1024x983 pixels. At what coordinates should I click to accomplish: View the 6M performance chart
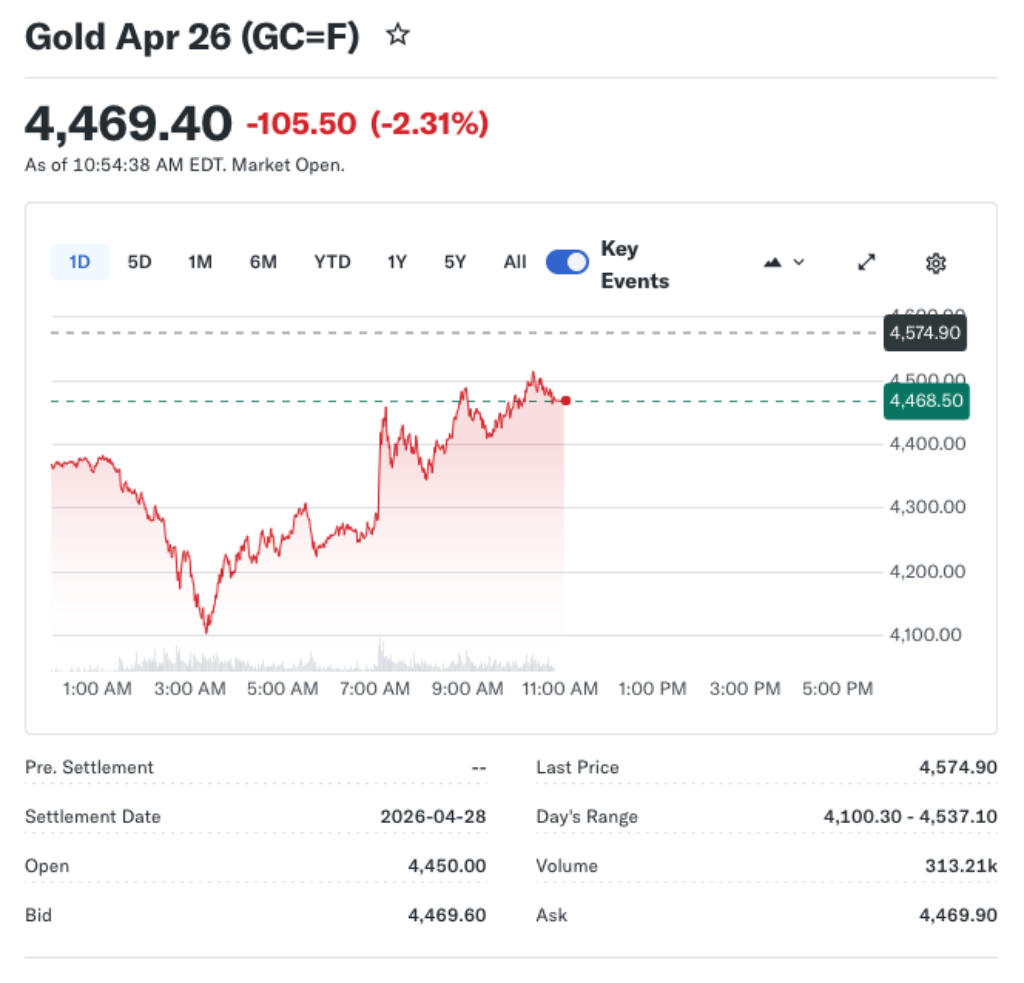263,261
